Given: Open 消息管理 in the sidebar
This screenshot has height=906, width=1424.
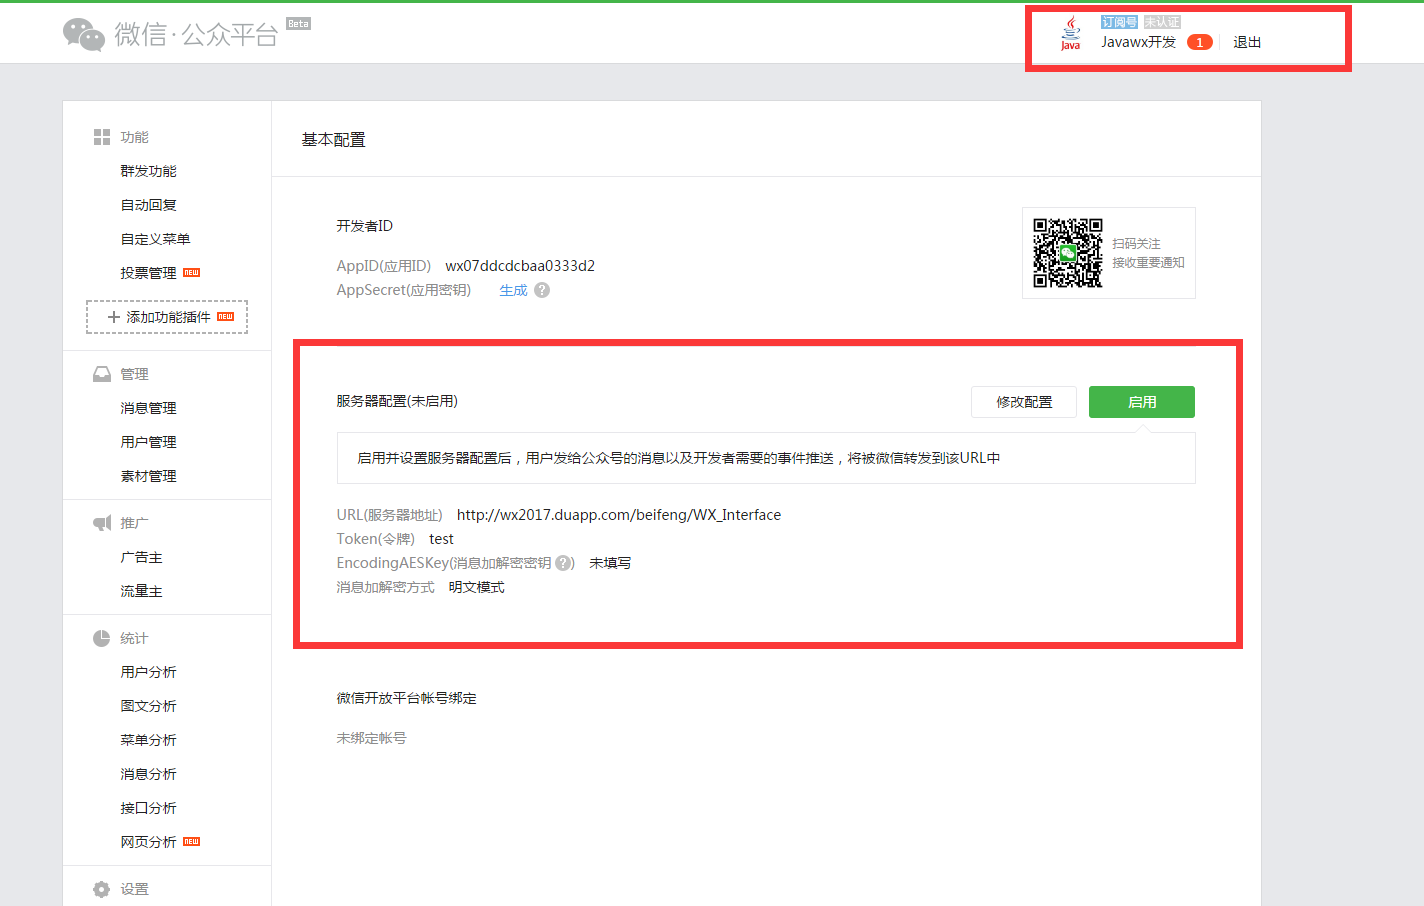Looking at the screenshot, I should pos(149,408).
